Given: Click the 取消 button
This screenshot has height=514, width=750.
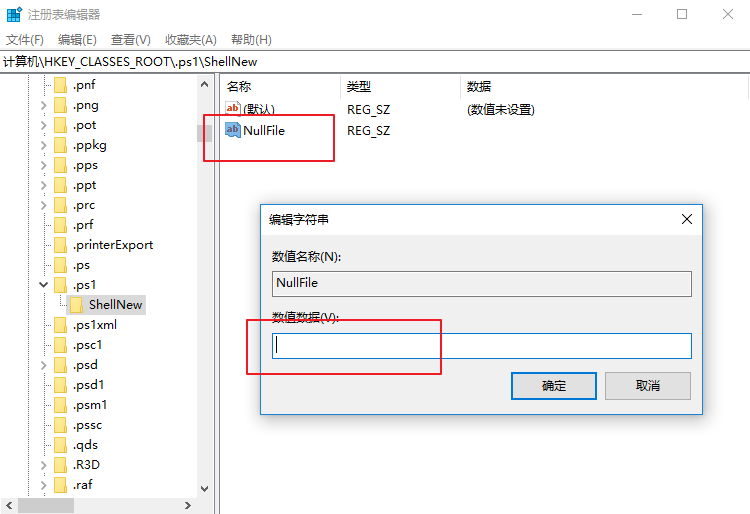Looking at the screenshot, I should point(647,386).
